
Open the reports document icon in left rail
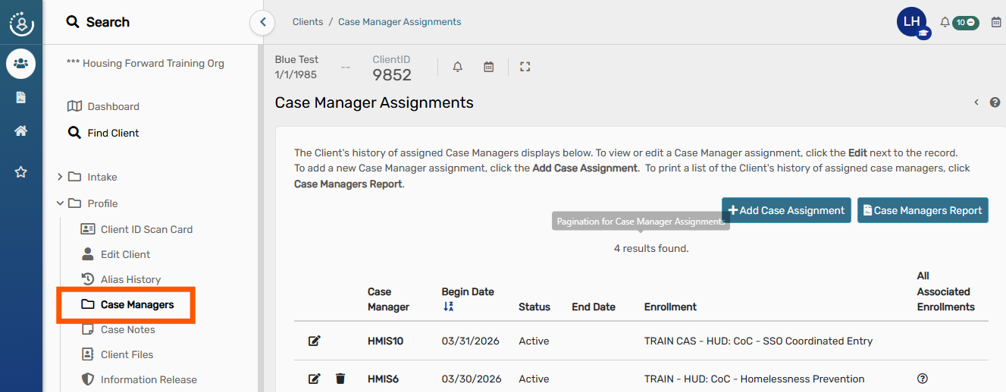pyautogui.click(x=21, y=98)
